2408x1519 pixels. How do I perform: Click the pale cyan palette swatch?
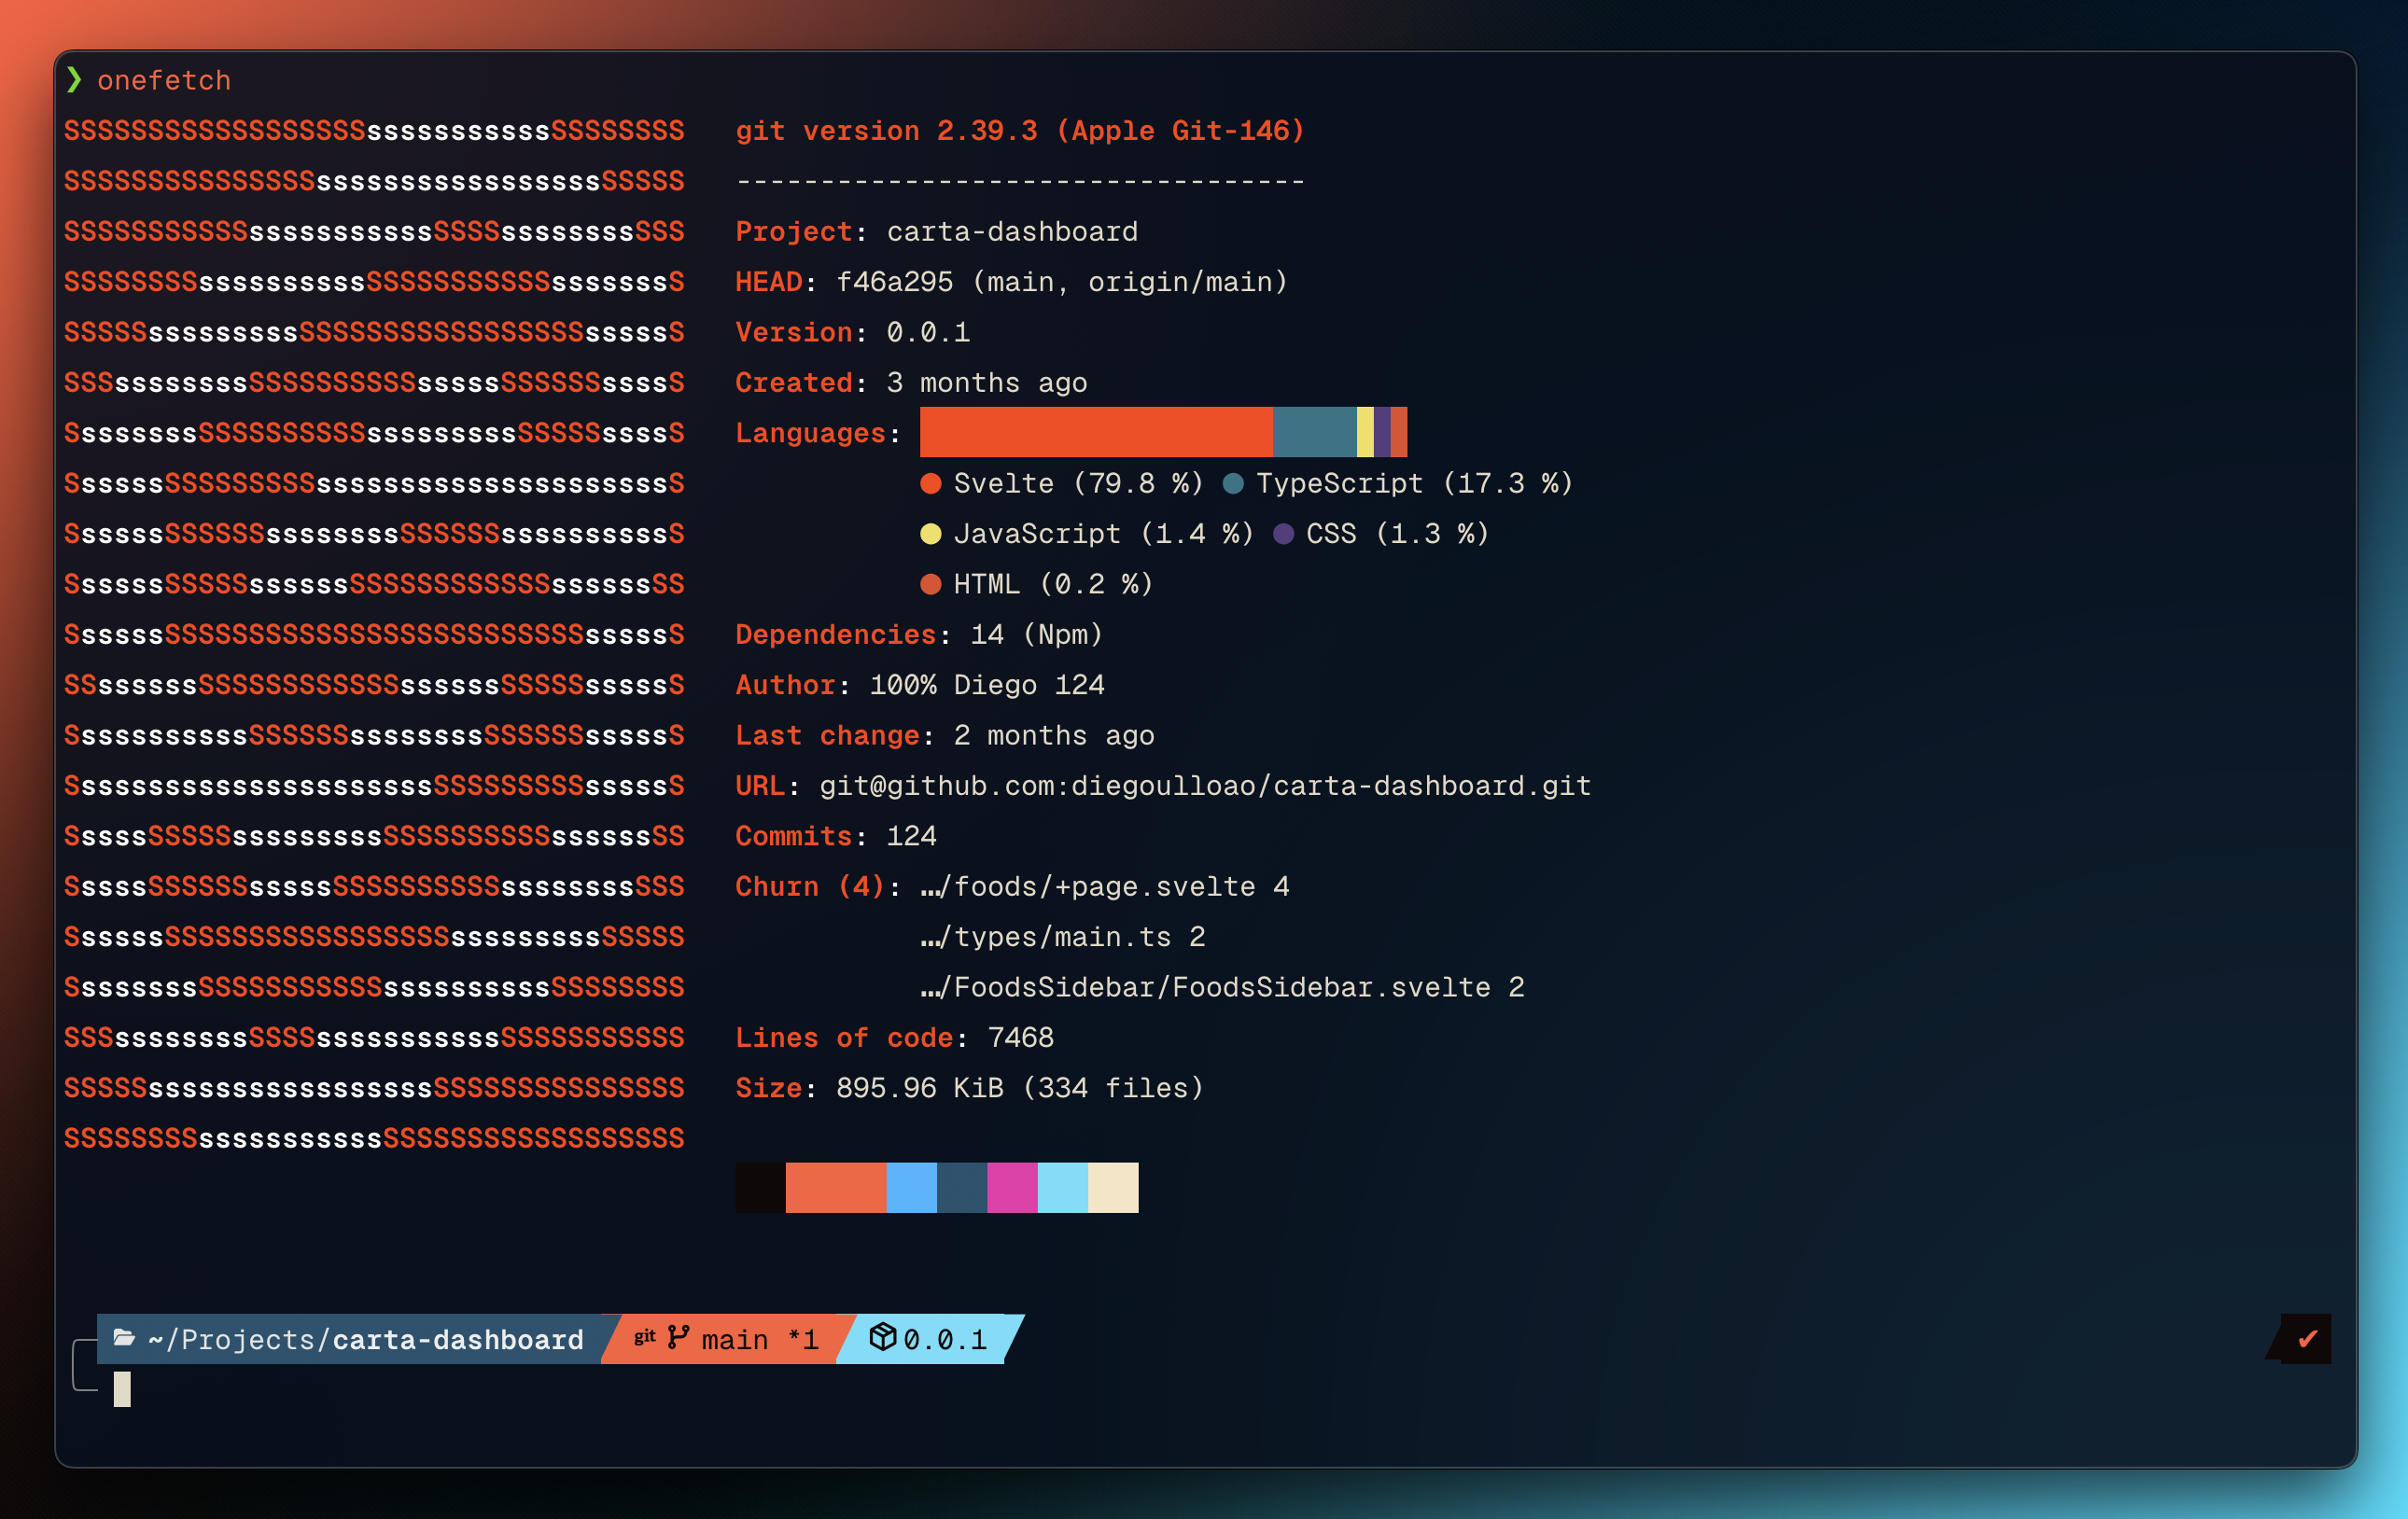coord(1063,1187)
